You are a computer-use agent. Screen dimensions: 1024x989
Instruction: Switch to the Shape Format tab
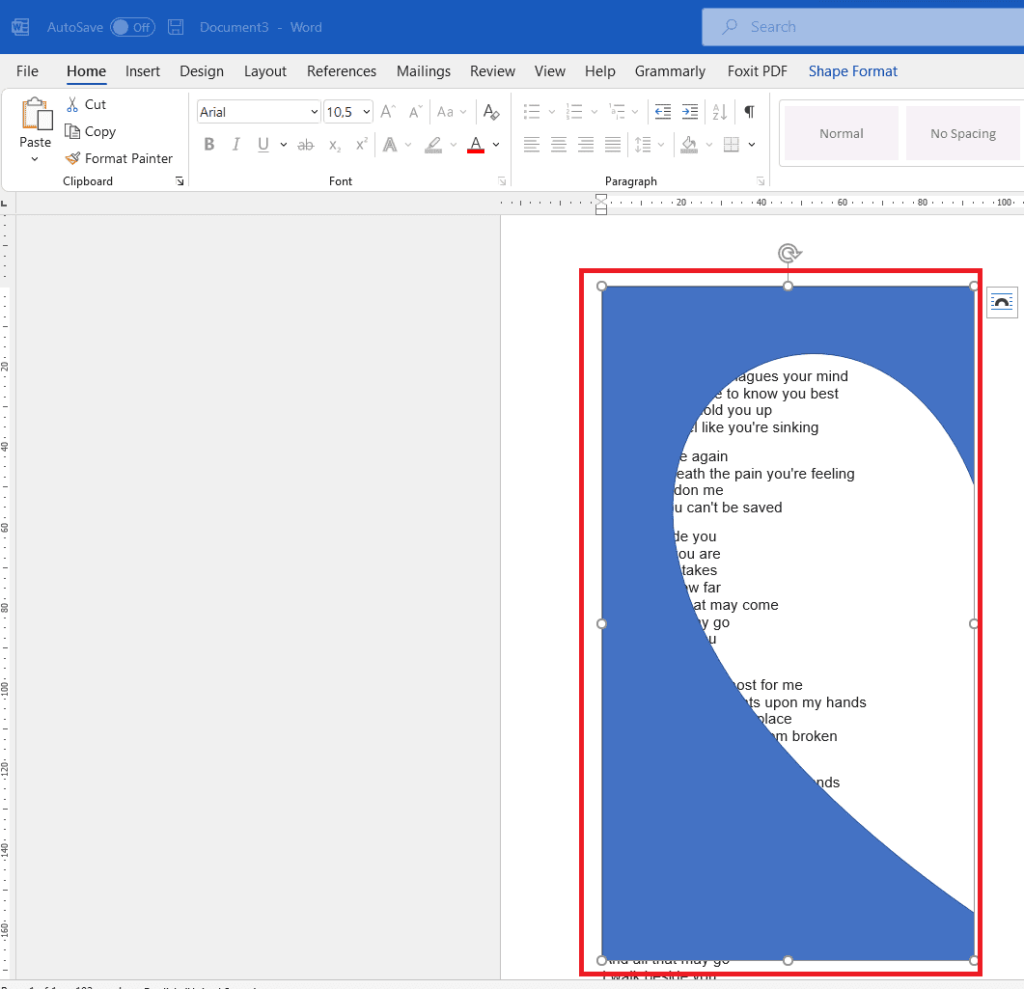(x=852, y=71)
